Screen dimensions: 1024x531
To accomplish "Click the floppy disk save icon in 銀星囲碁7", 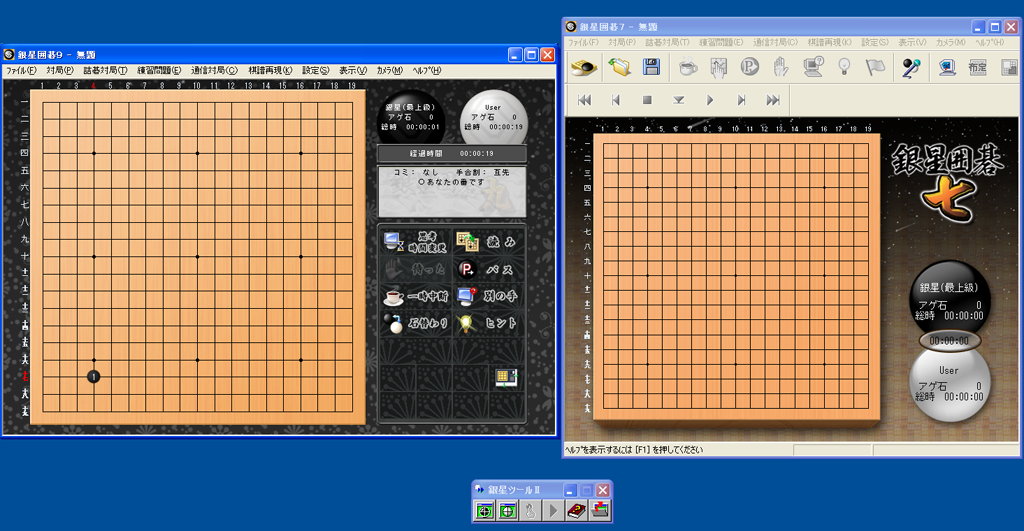I will tap(651, 67).
